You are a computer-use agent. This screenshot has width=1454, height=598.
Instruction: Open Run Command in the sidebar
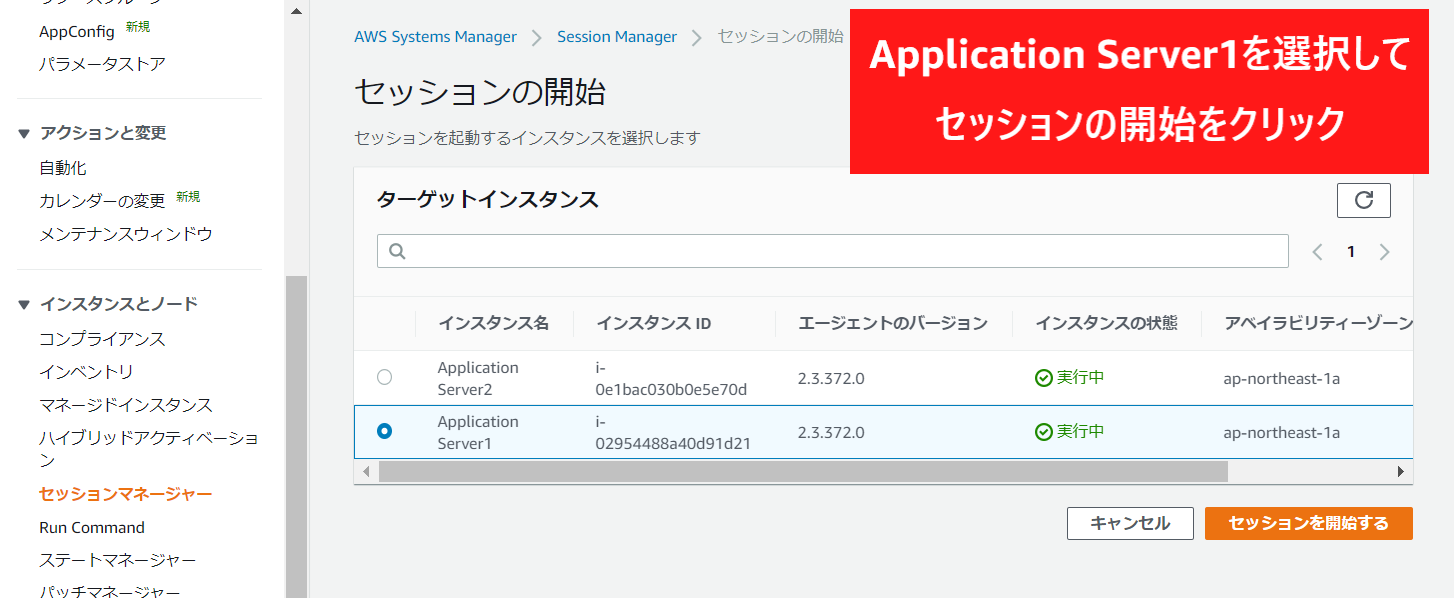(92, 527)
